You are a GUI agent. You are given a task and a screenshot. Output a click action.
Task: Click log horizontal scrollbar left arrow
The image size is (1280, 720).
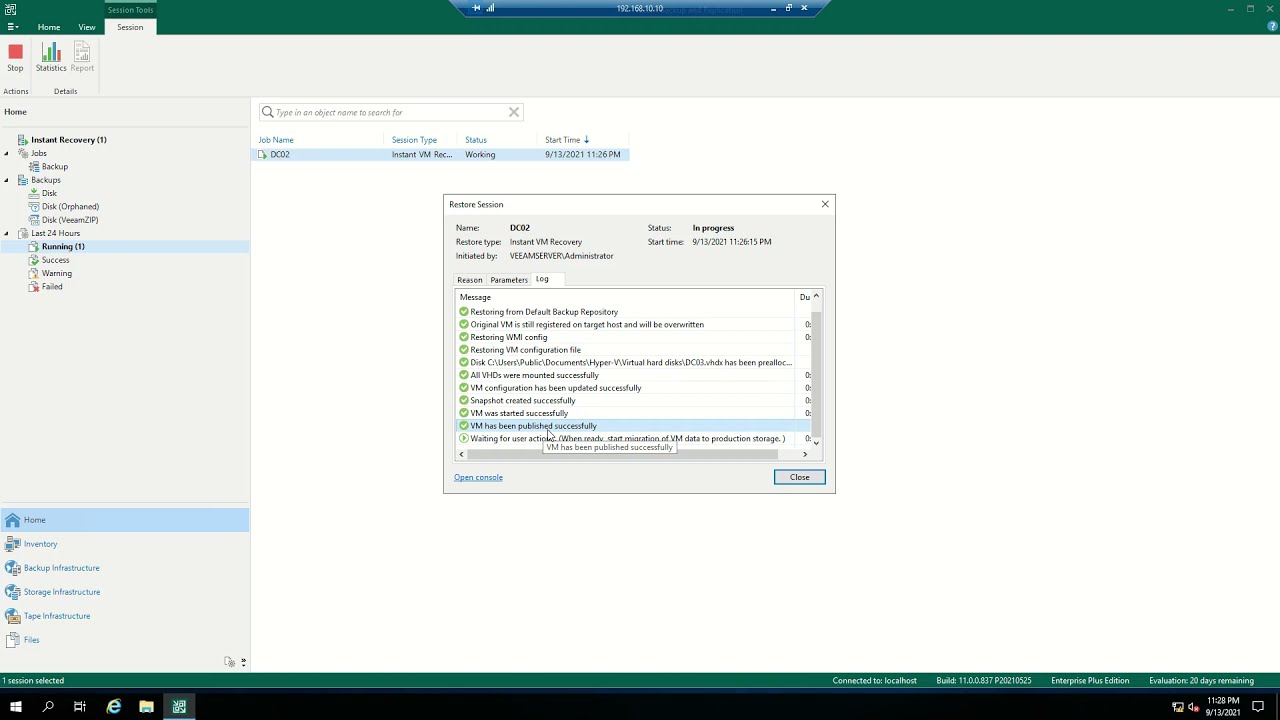tap(461, 454)
